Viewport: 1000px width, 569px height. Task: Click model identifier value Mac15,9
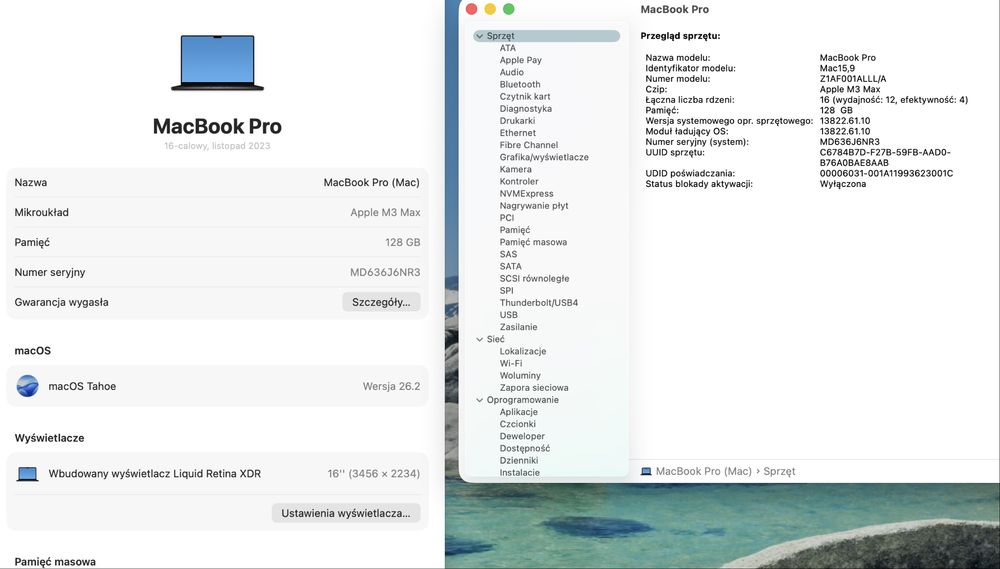pyautogui.click(x=837, y=68)
